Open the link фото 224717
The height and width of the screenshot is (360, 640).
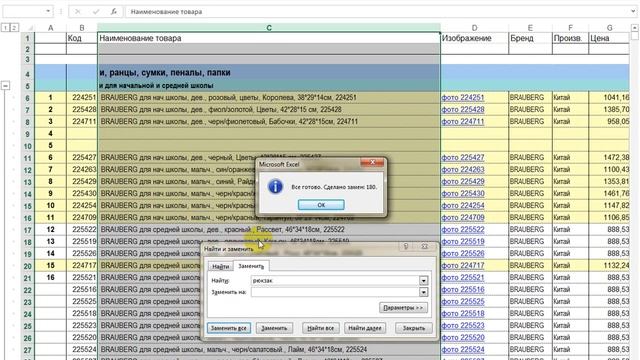(463, 265)
